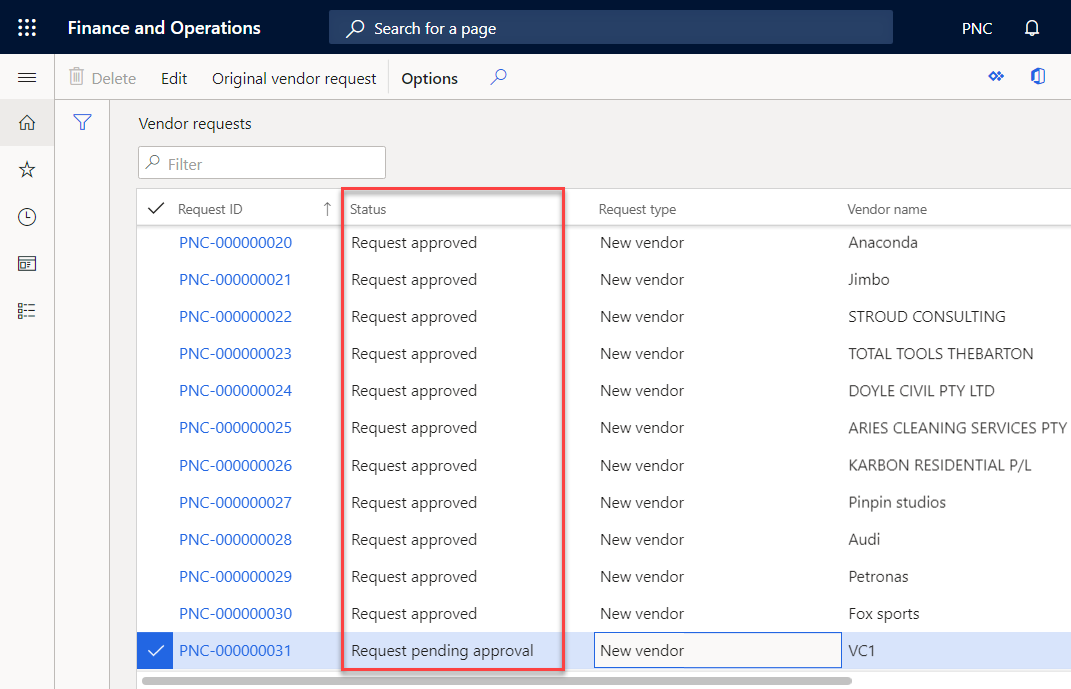Open request PNC-000000028 link

[236, 539]
